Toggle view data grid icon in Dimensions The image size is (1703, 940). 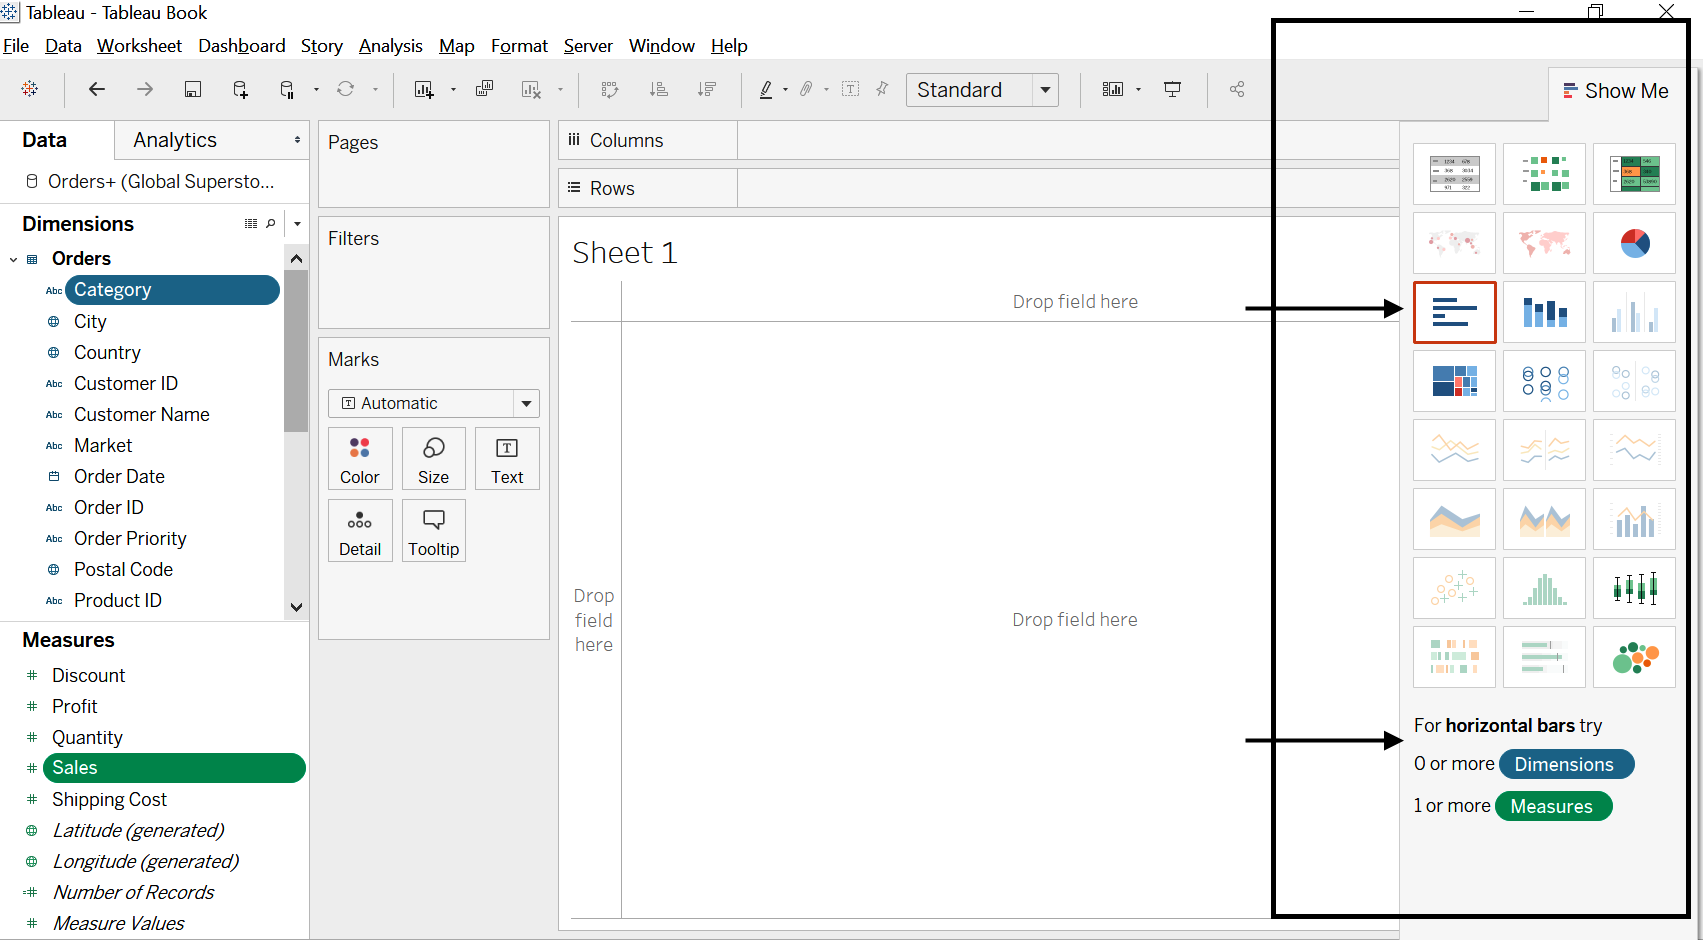(251, 224)
